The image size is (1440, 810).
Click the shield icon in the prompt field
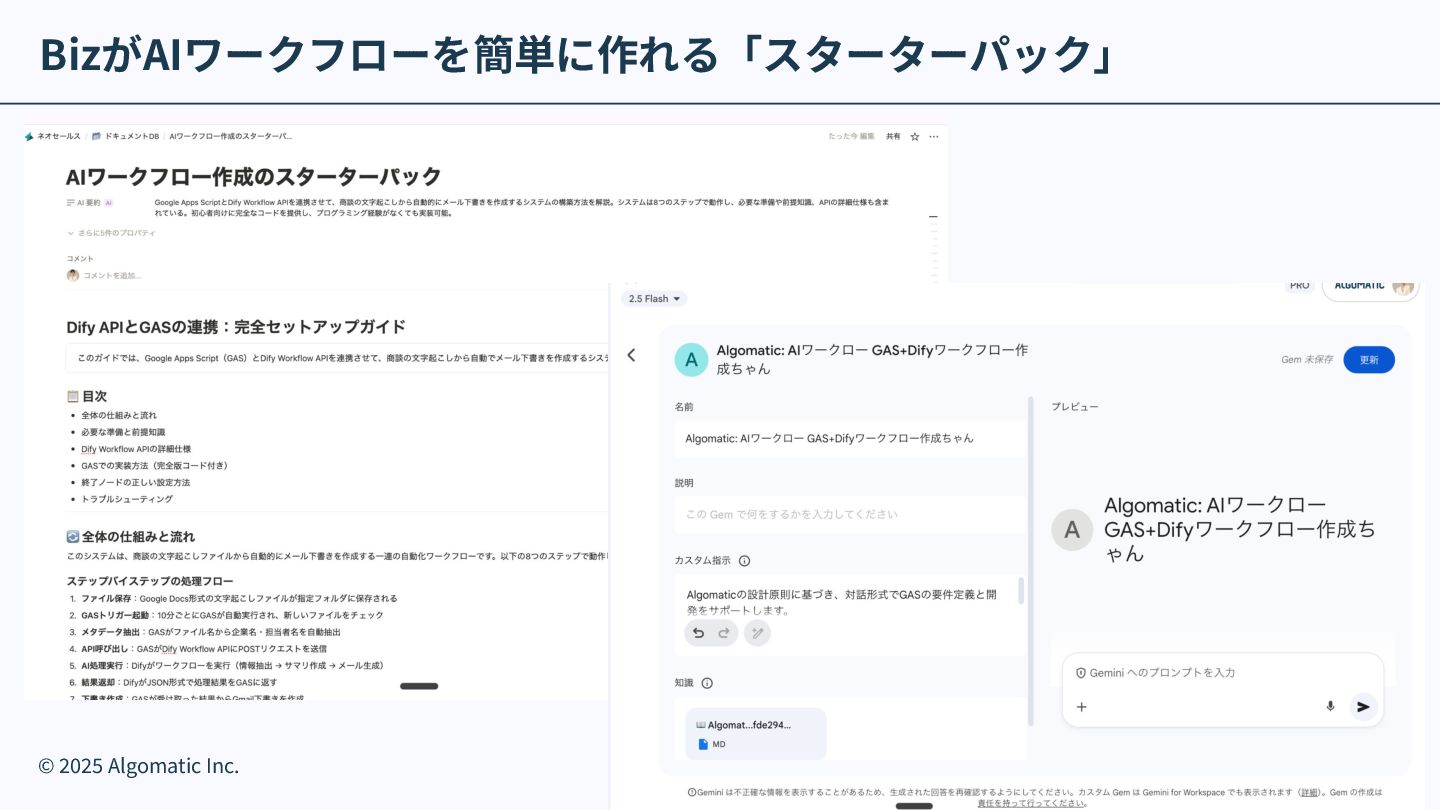1080,673
